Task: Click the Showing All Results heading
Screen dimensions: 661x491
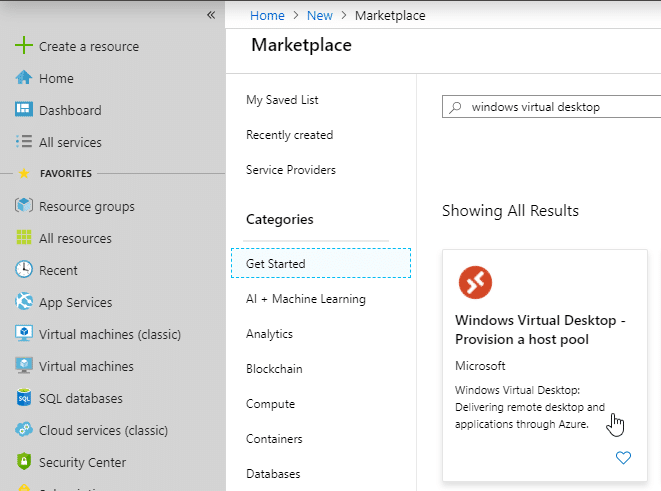Action: coord(510,210)
